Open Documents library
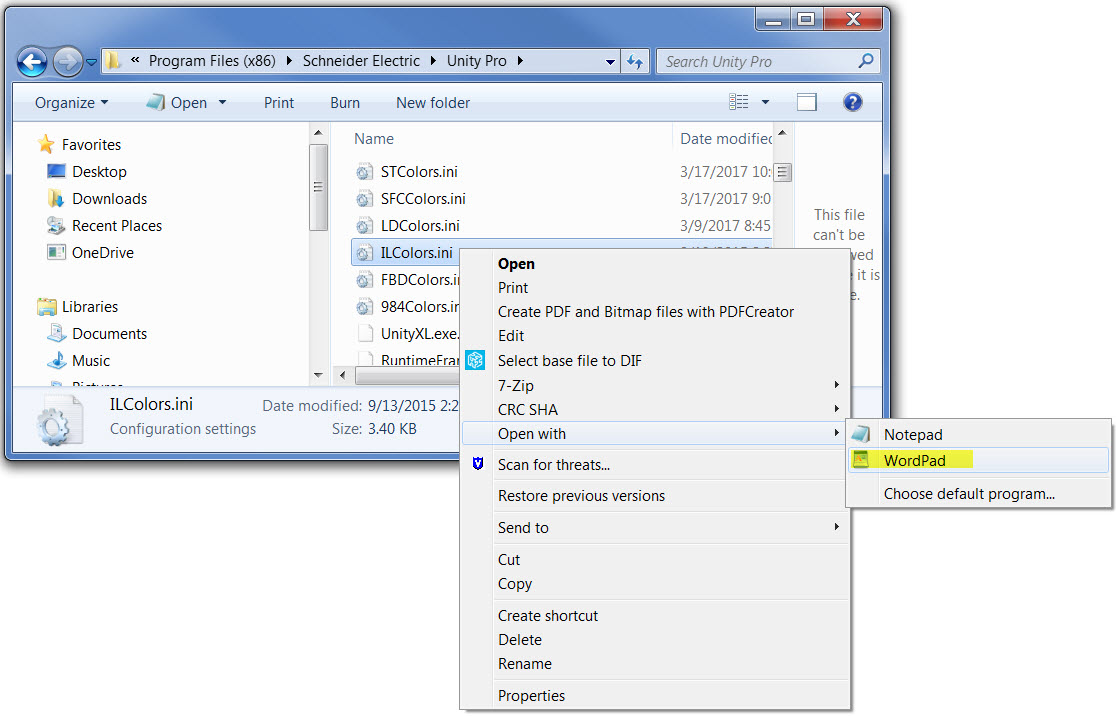 (x=97, y=334)
